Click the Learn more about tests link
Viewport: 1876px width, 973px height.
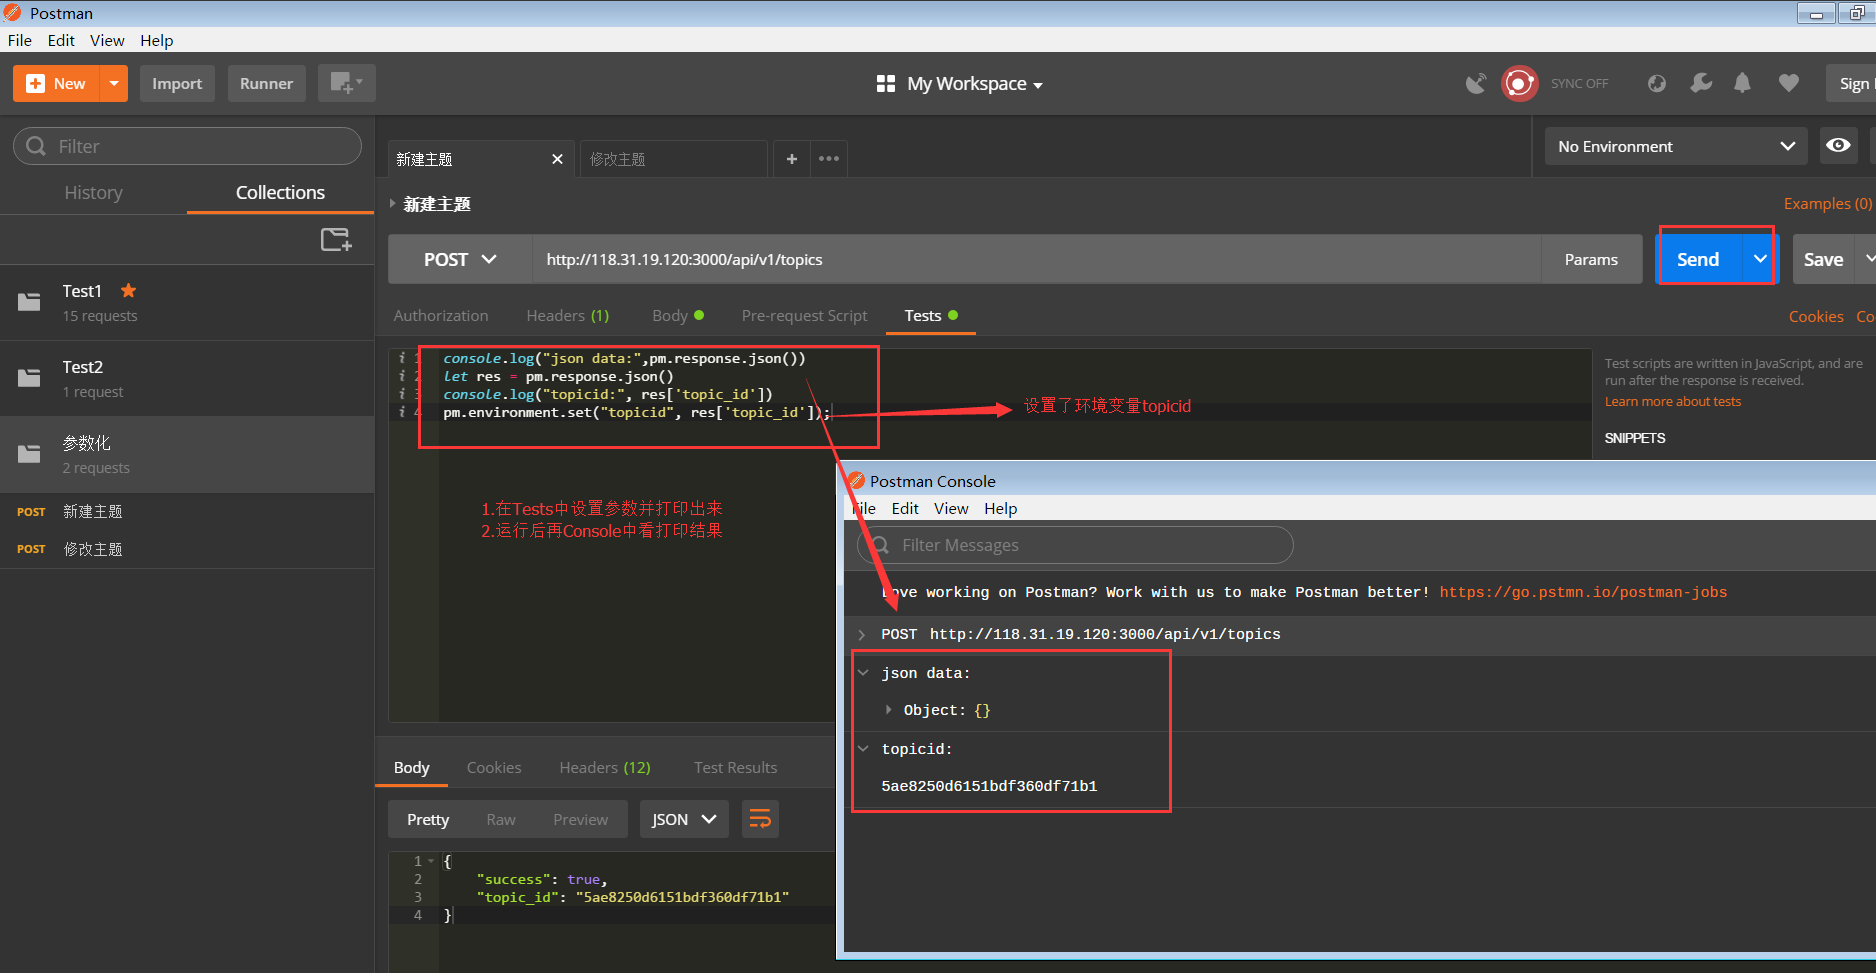pos(1673,401)
